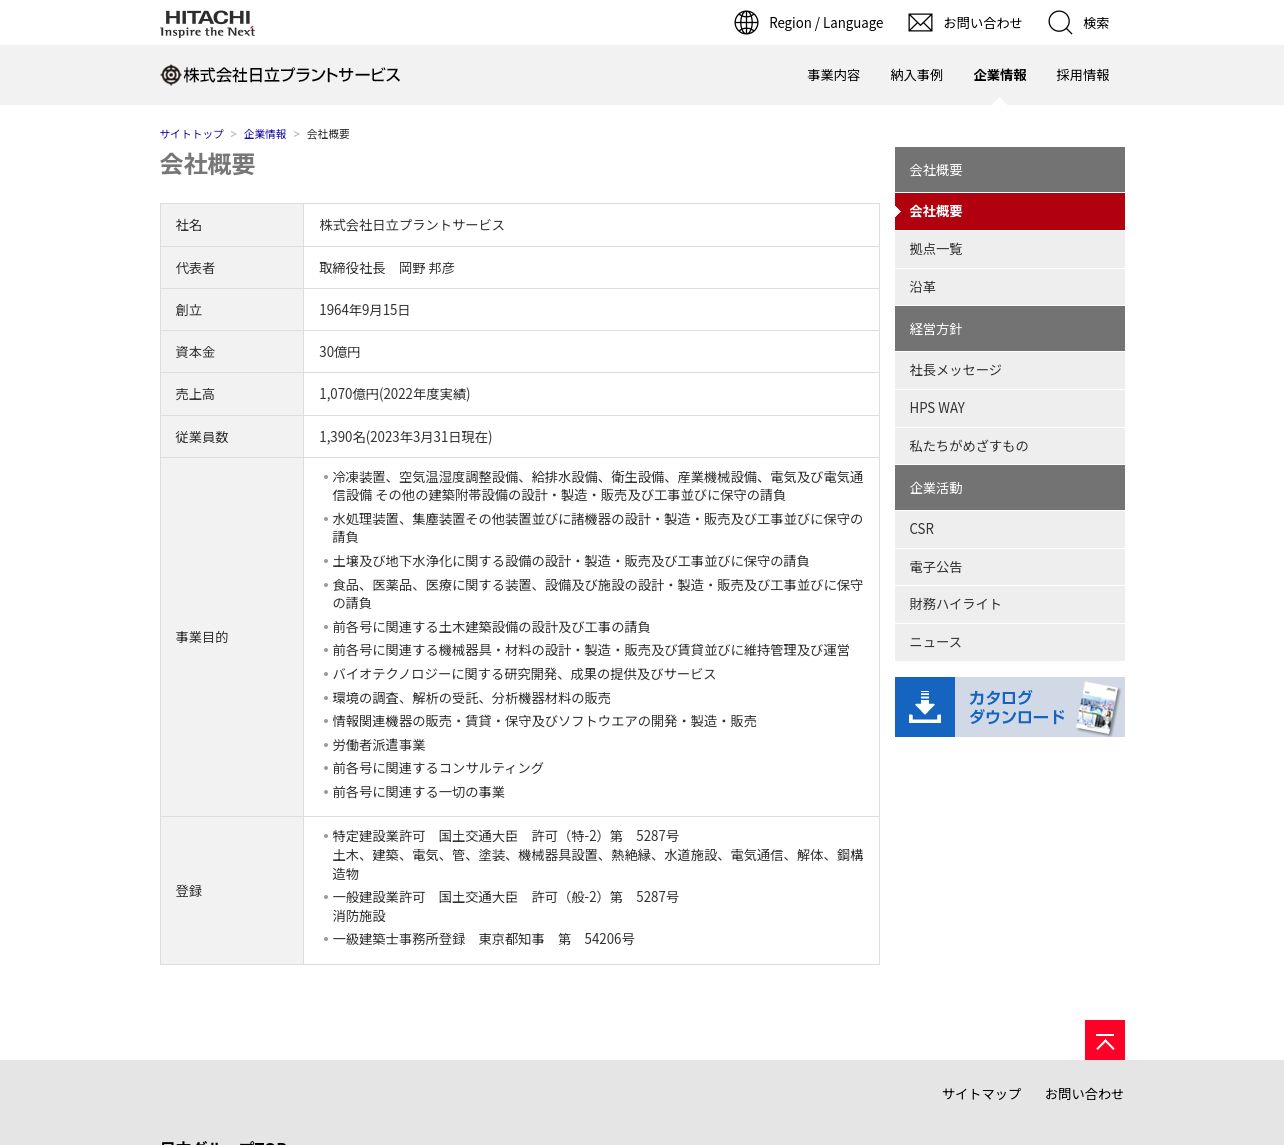Open ニュース in sidebar

click(x=1010, y=642)
